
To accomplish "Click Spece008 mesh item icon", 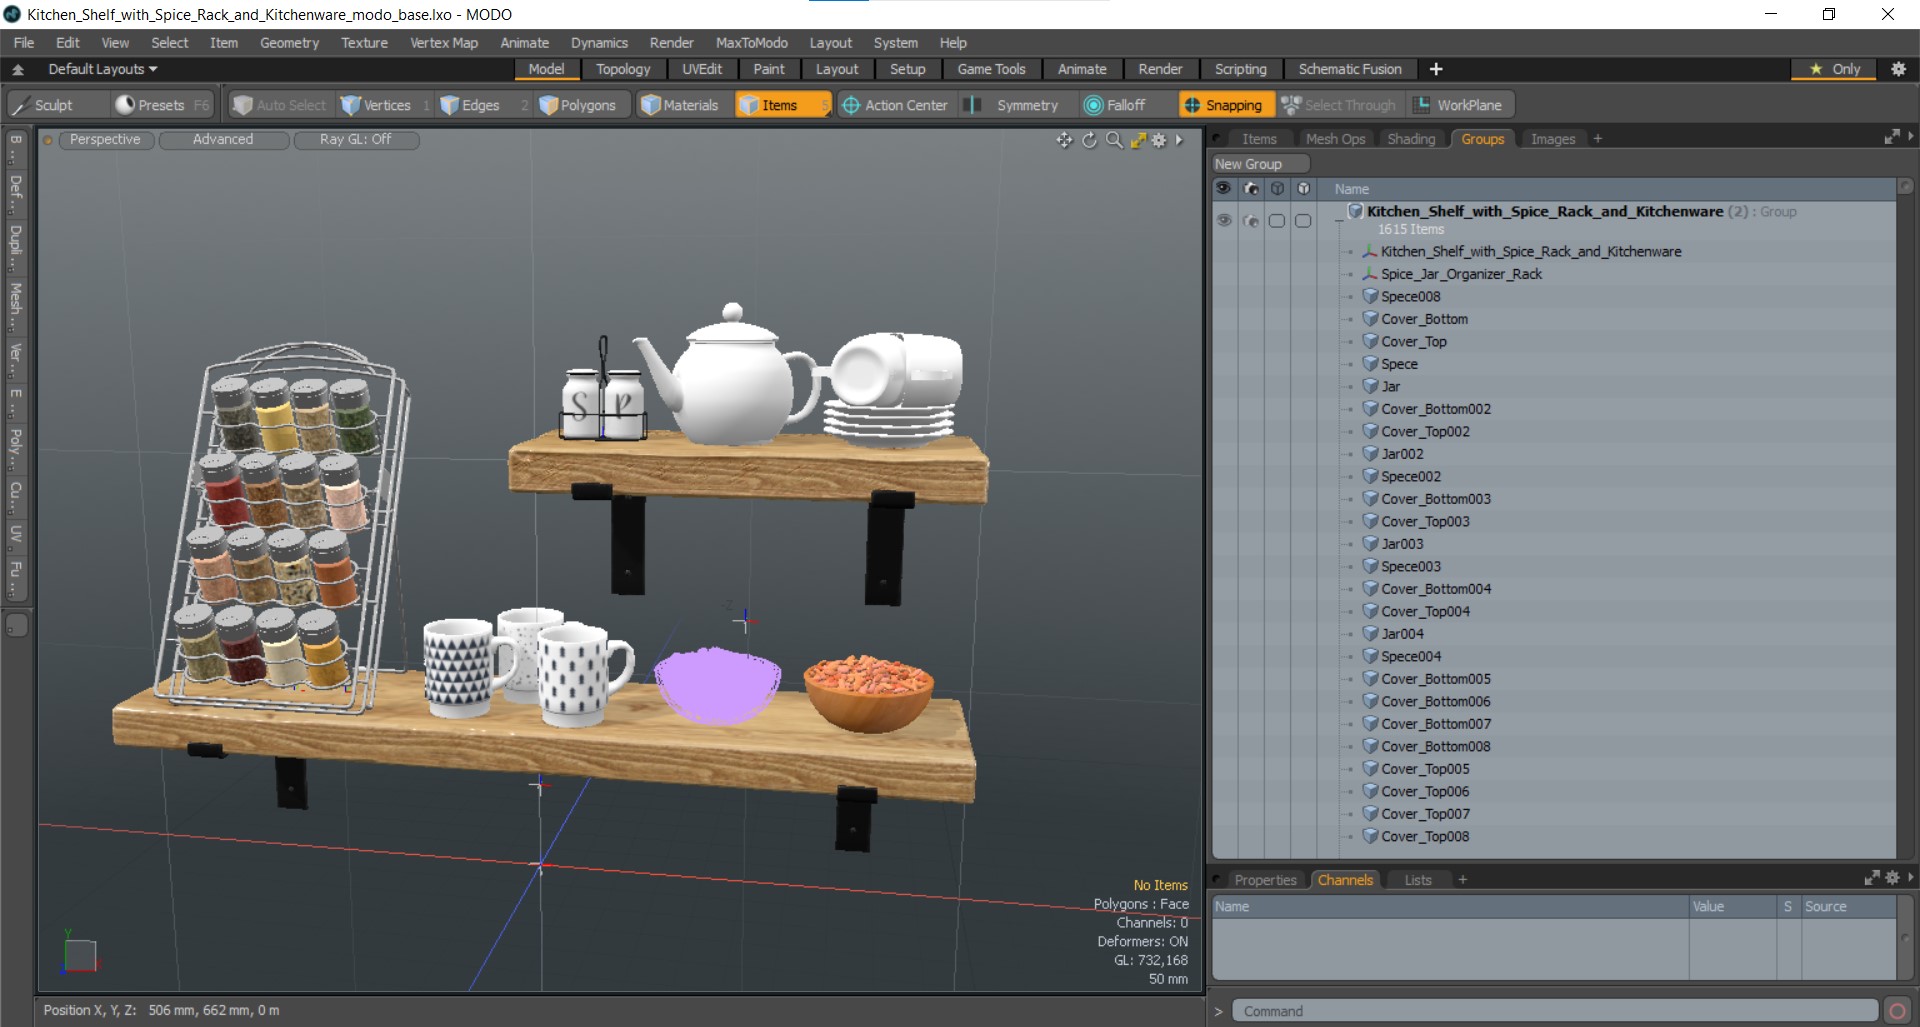I will click(1370, 296).
